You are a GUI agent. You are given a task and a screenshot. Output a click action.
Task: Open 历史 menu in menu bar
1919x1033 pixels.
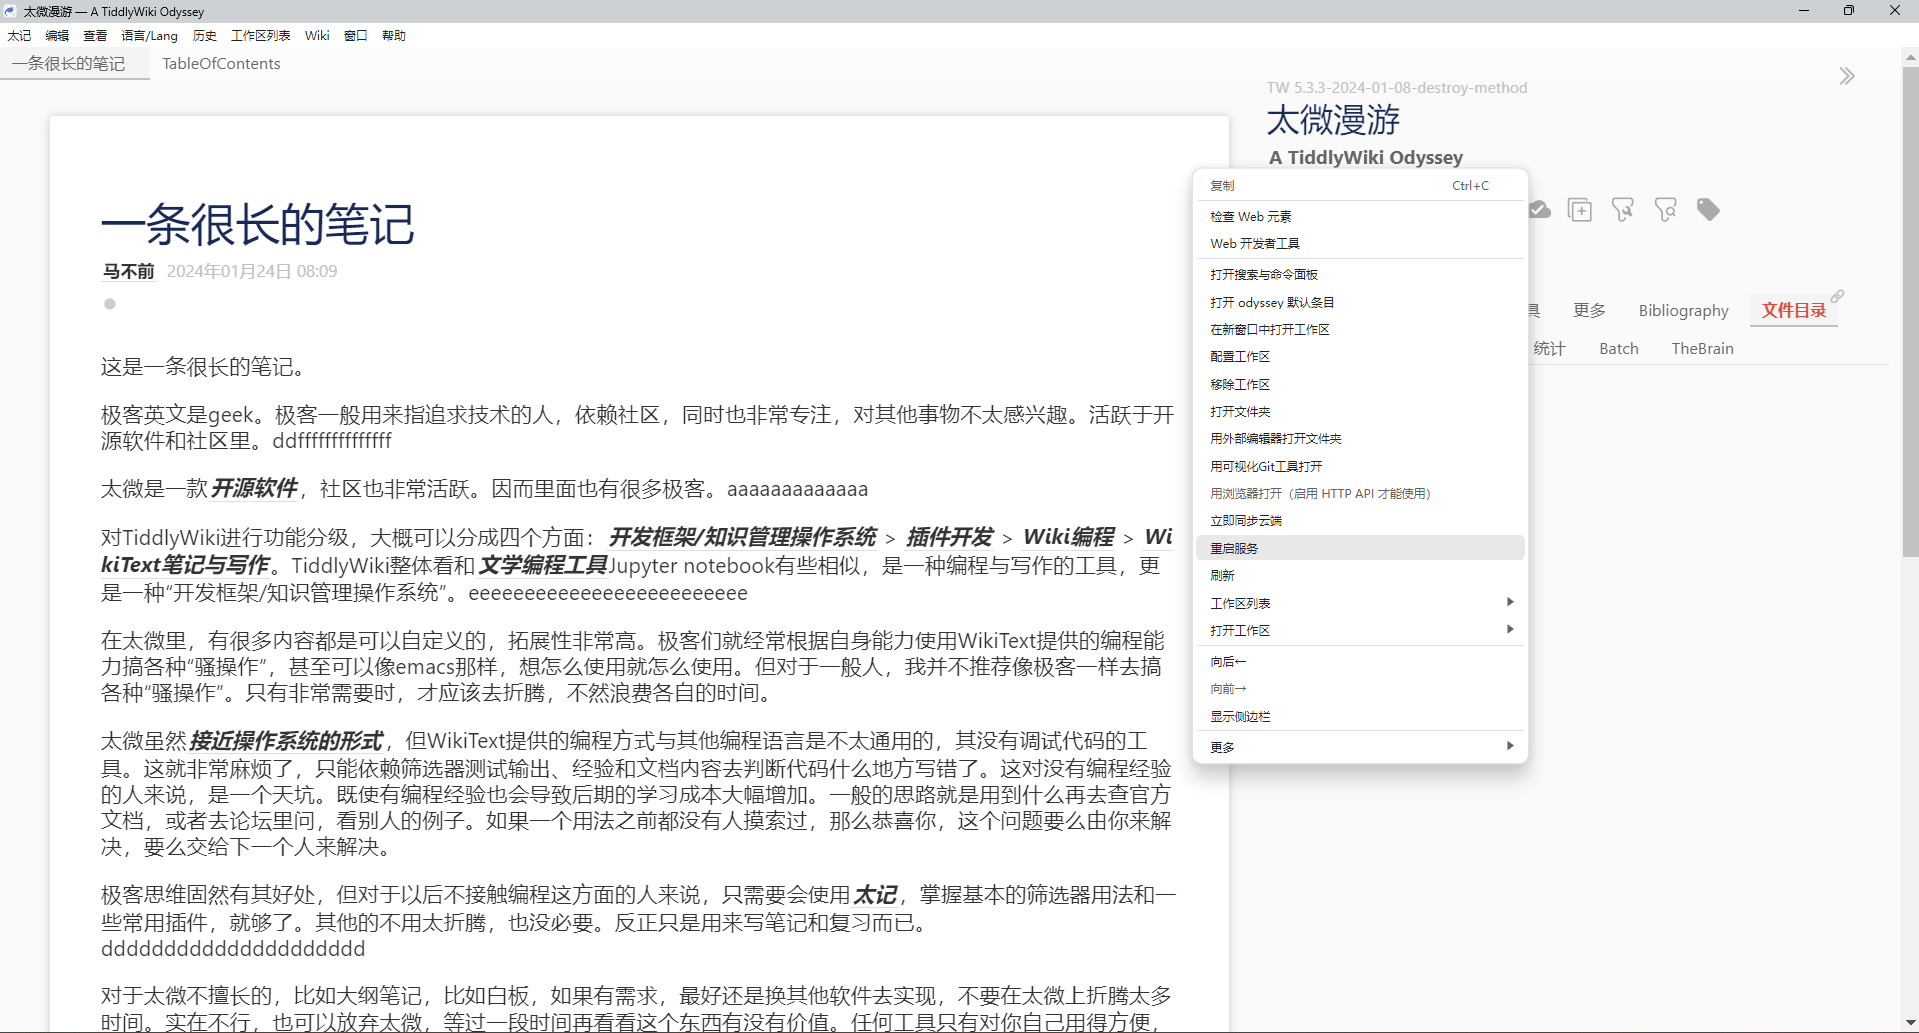(x=205, y=35)
